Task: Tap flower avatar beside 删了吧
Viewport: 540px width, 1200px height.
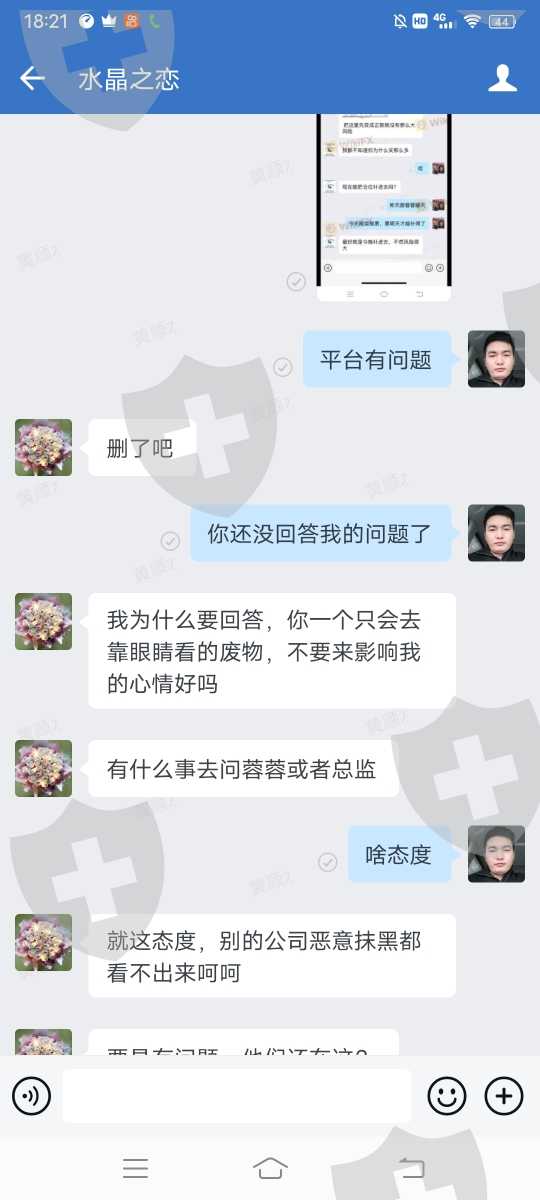Action: click(x=43, y=447)
